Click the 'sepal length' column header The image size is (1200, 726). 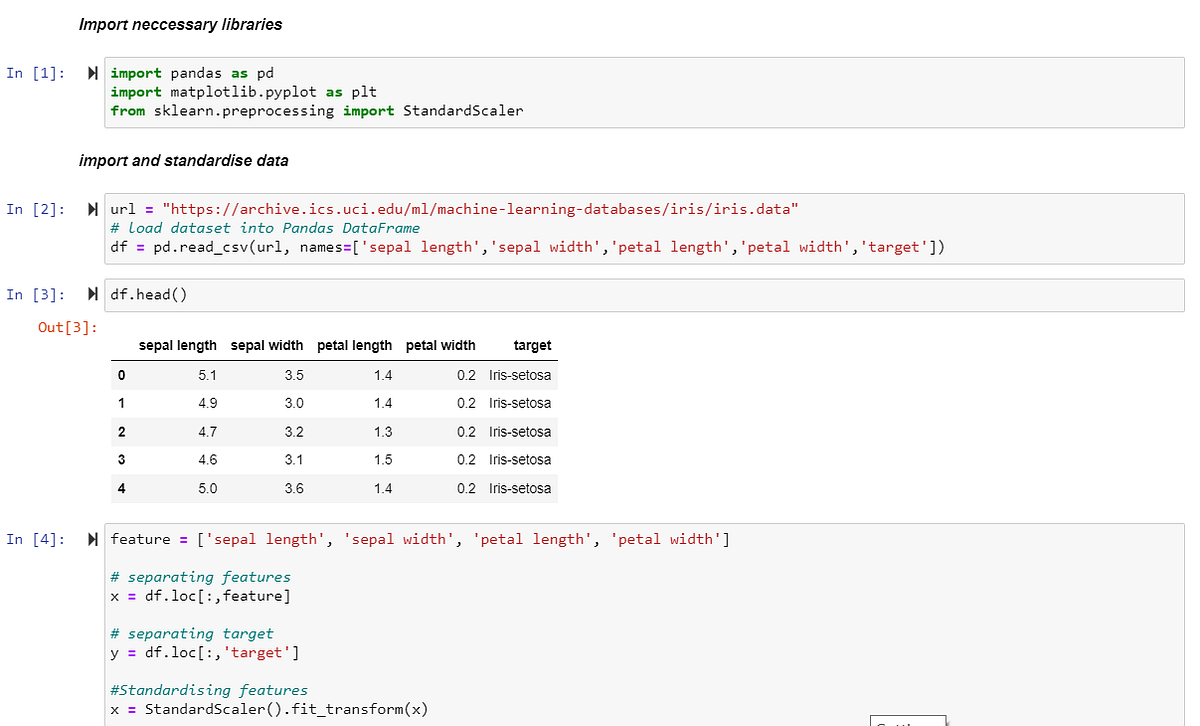[x=177, y=345]
